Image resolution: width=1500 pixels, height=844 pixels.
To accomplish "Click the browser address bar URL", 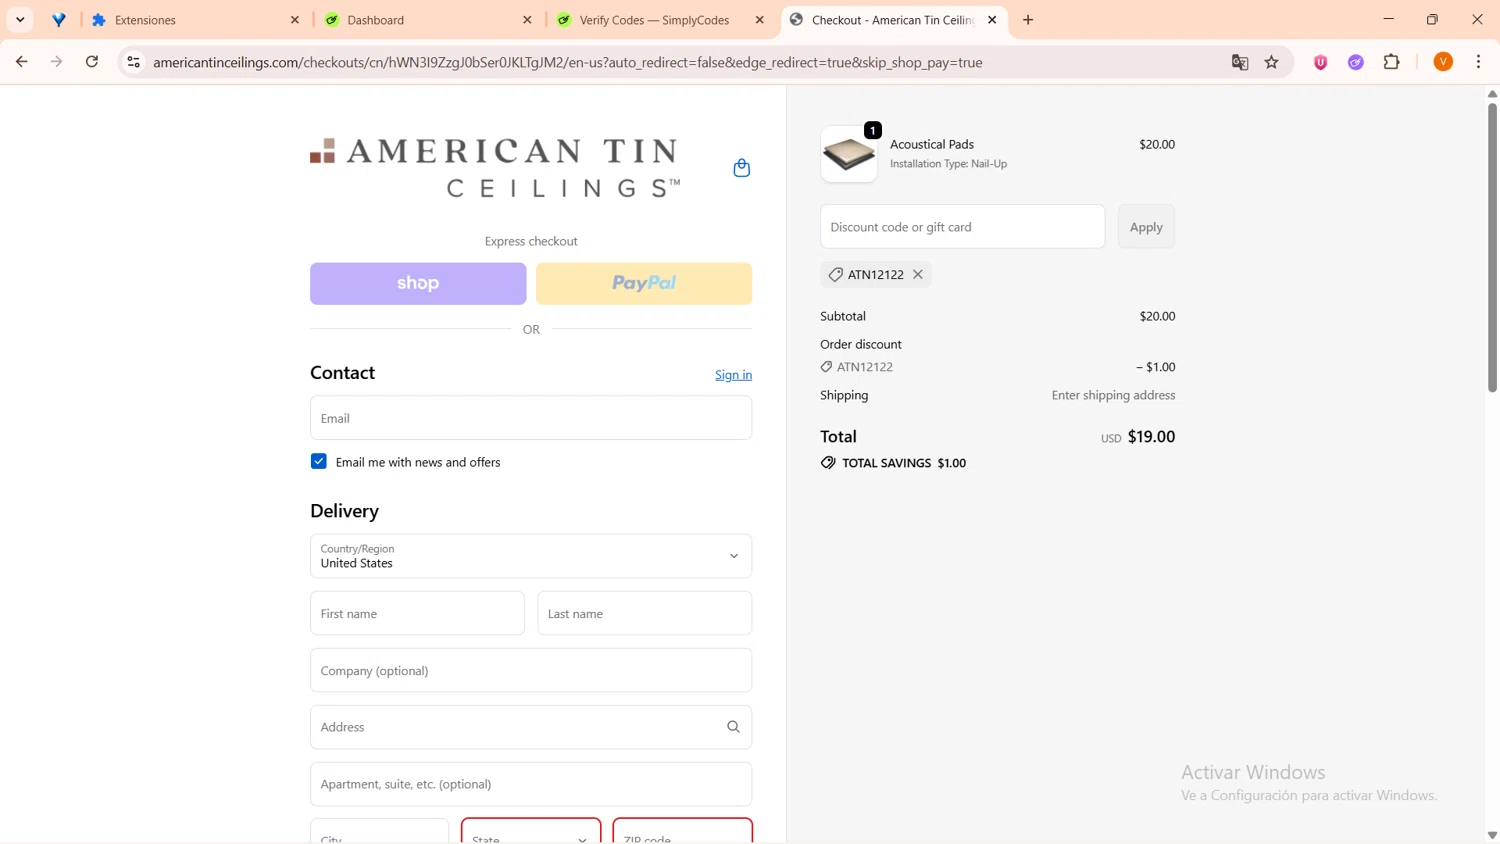I will (567, 62).
